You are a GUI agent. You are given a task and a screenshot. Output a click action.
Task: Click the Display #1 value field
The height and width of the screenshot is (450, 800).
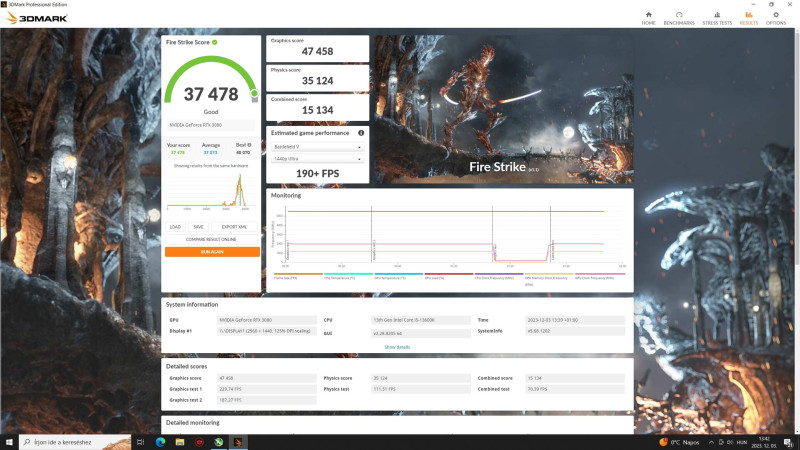(266, 331)
